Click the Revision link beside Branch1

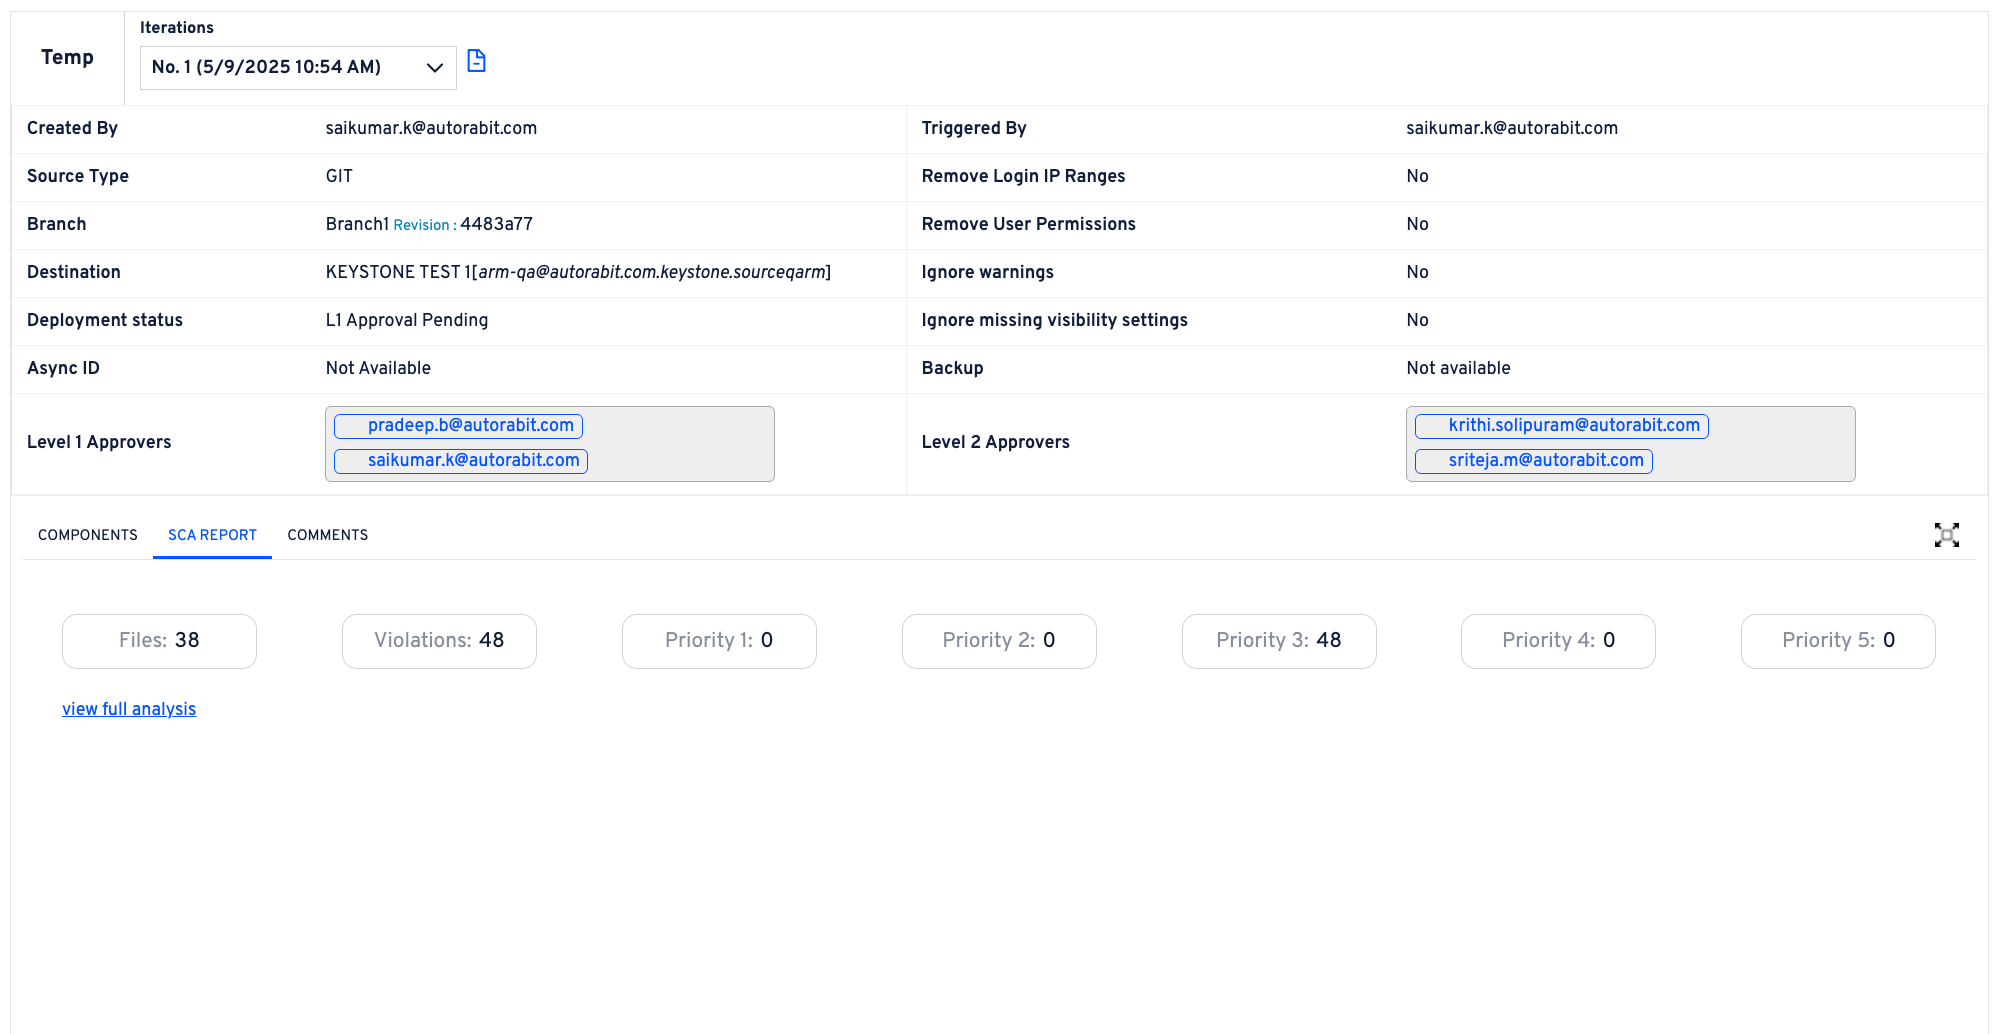(x=421, y=225)
